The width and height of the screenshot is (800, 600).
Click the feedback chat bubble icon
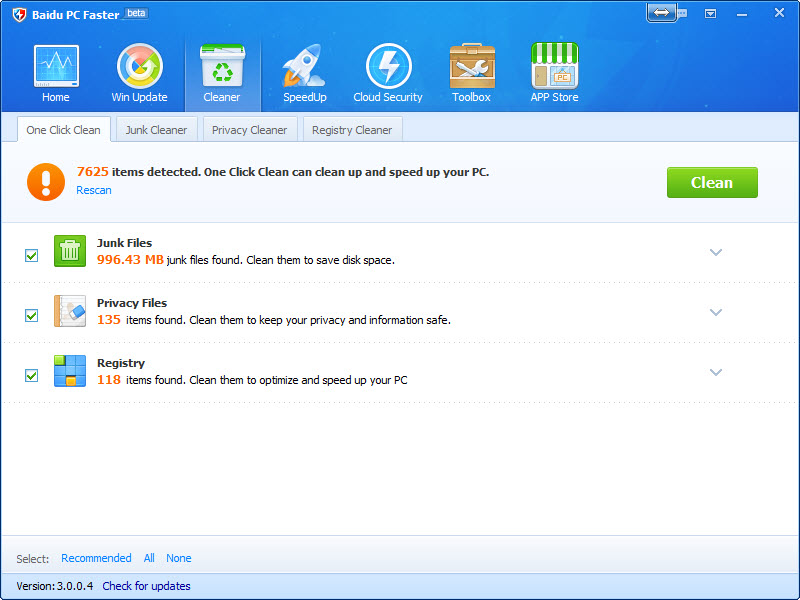point(682,14)
